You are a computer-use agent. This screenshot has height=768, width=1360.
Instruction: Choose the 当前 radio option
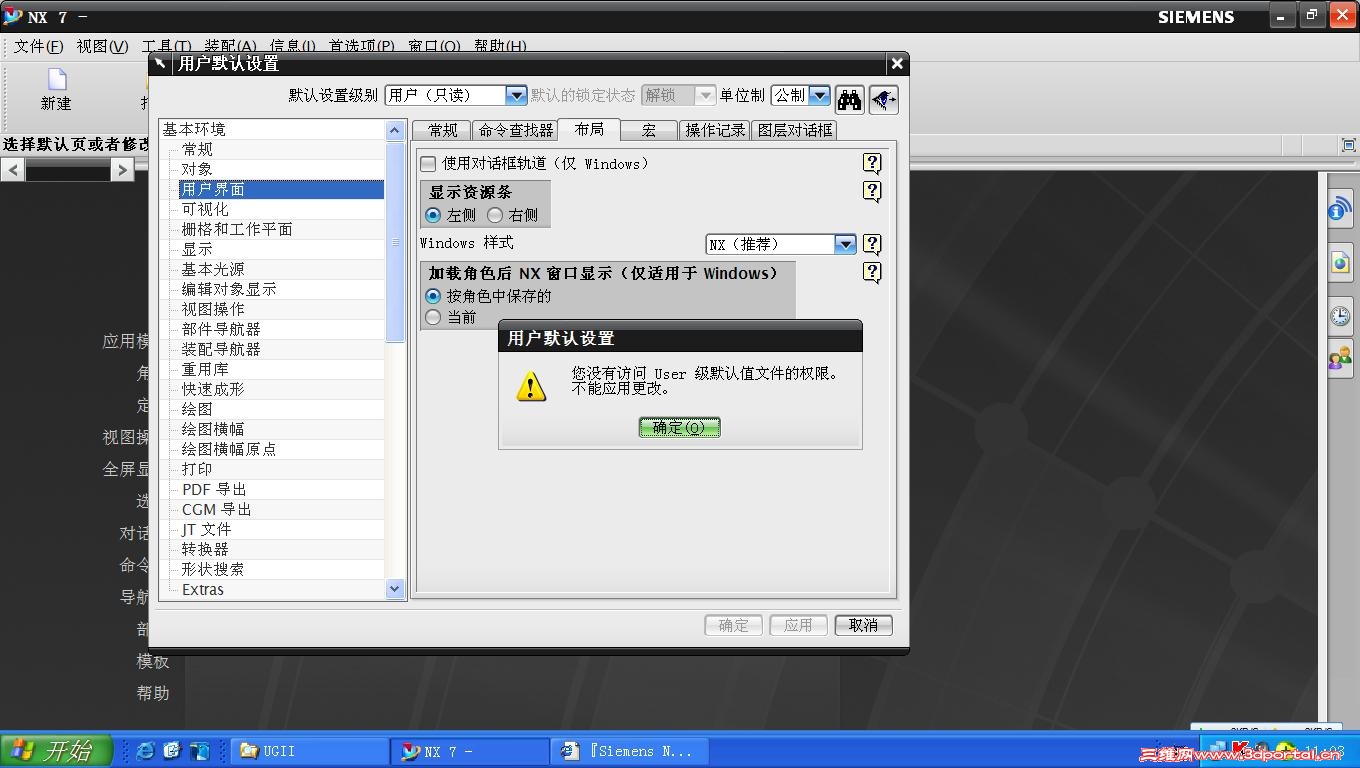(x=433, y=317)
